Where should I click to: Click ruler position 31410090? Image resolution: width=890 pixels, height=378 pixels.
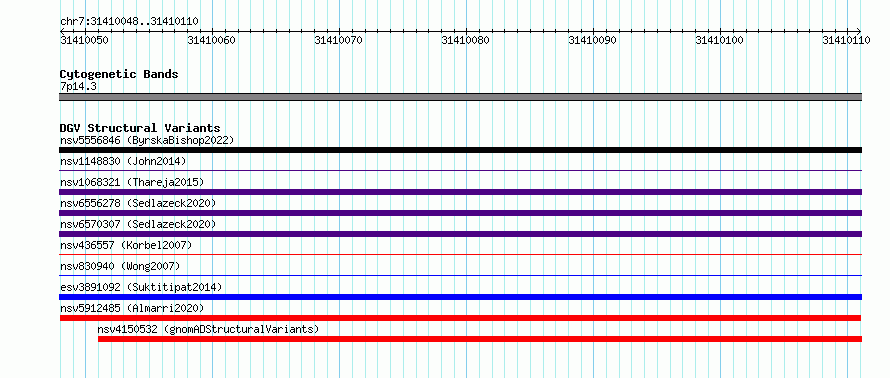tap(593, 40)
